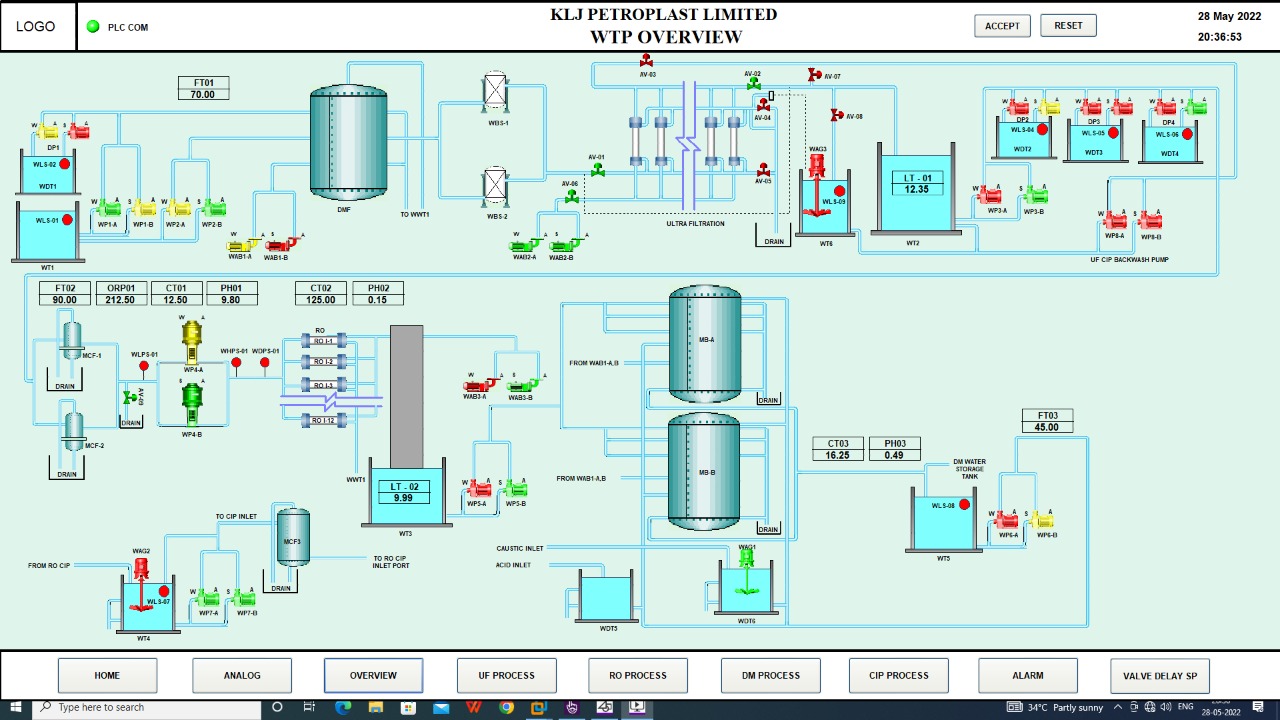Click the AV-01 green valve
The width and height of the screenshot is (1280, 720).
pos(598,170)
